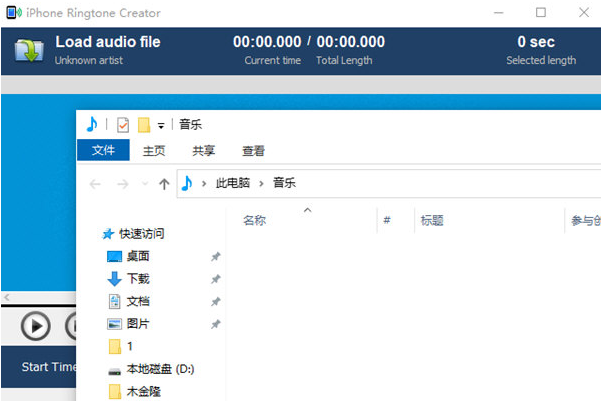This screenshot has width=602, height=401.
Task: Open the 木金隆 folder in navigation pane
Action: point(144,392)
